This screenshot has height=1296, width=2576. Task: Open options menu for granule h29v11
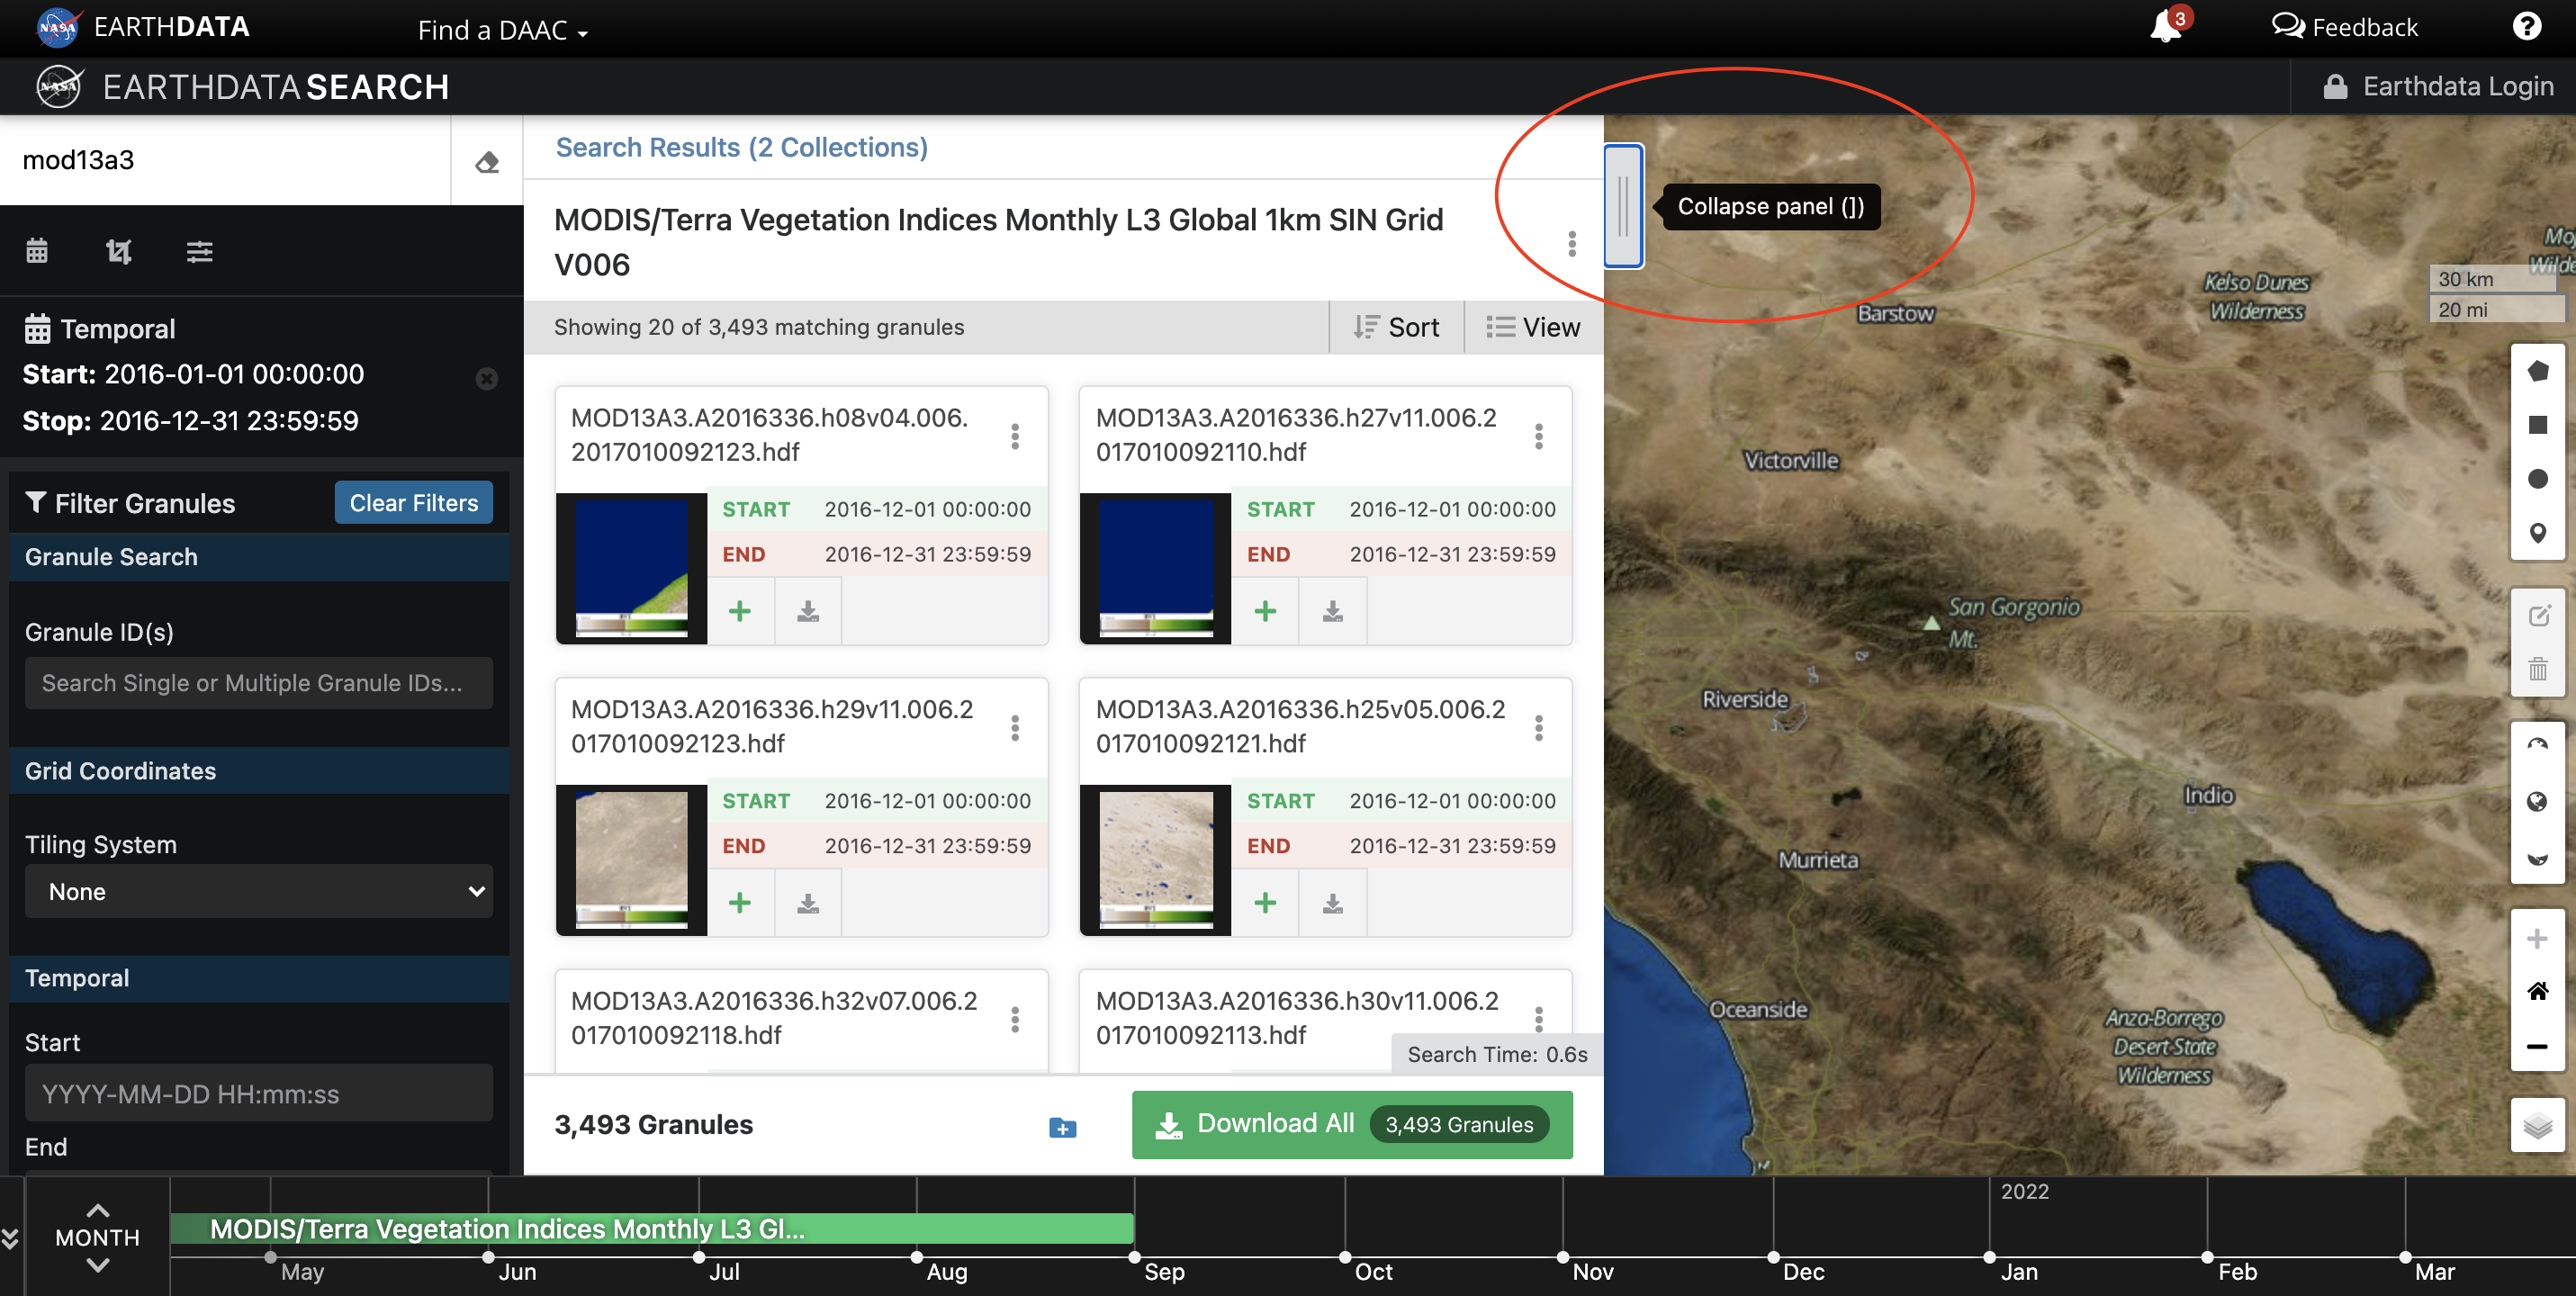click(x=1015, y=728)
